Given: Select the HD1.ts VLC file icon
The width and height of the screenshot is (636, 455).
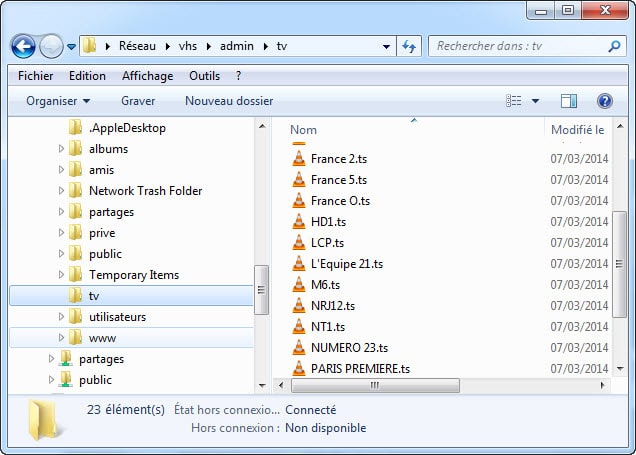Looking at the screenshot, I should pos(299,222).
